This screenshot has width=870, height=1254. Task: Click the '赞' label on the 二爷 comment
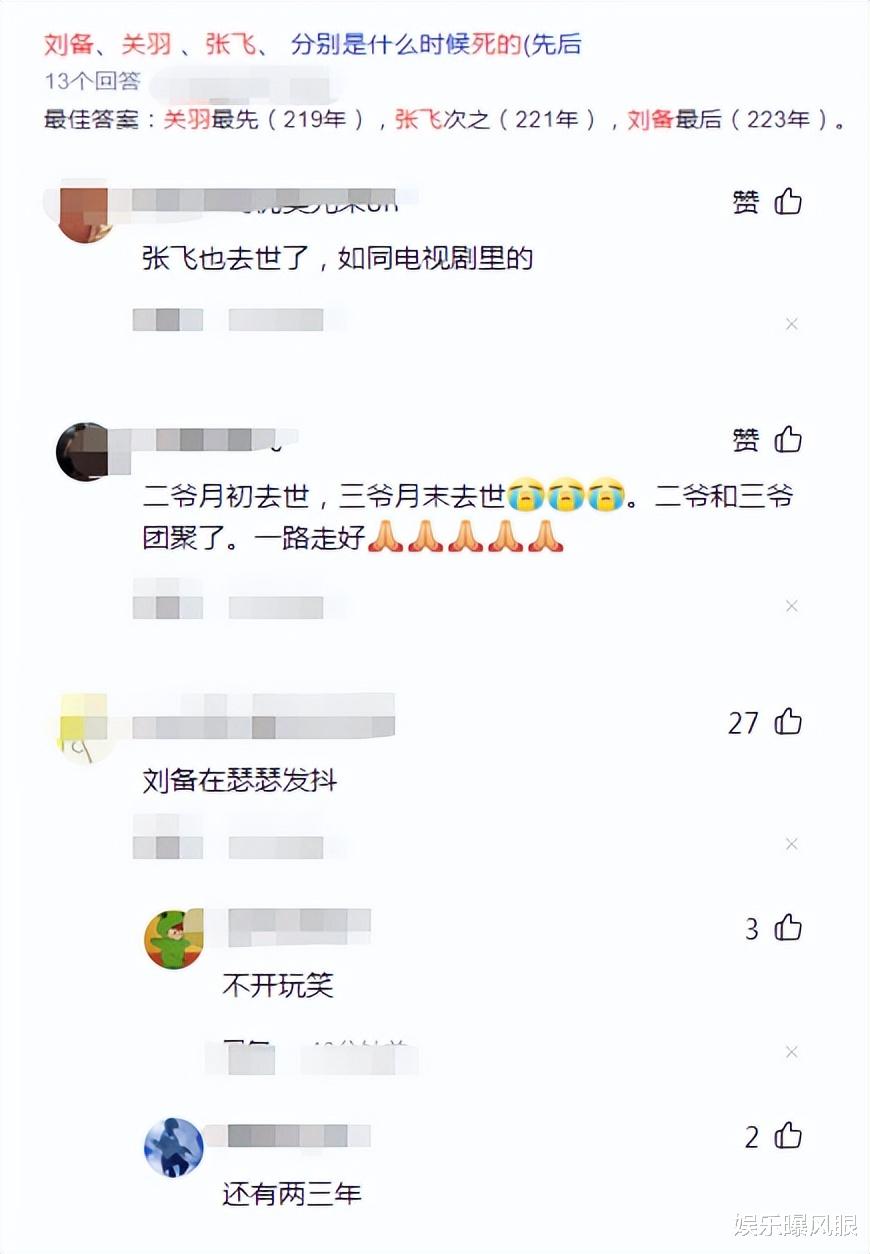(746, 441)
